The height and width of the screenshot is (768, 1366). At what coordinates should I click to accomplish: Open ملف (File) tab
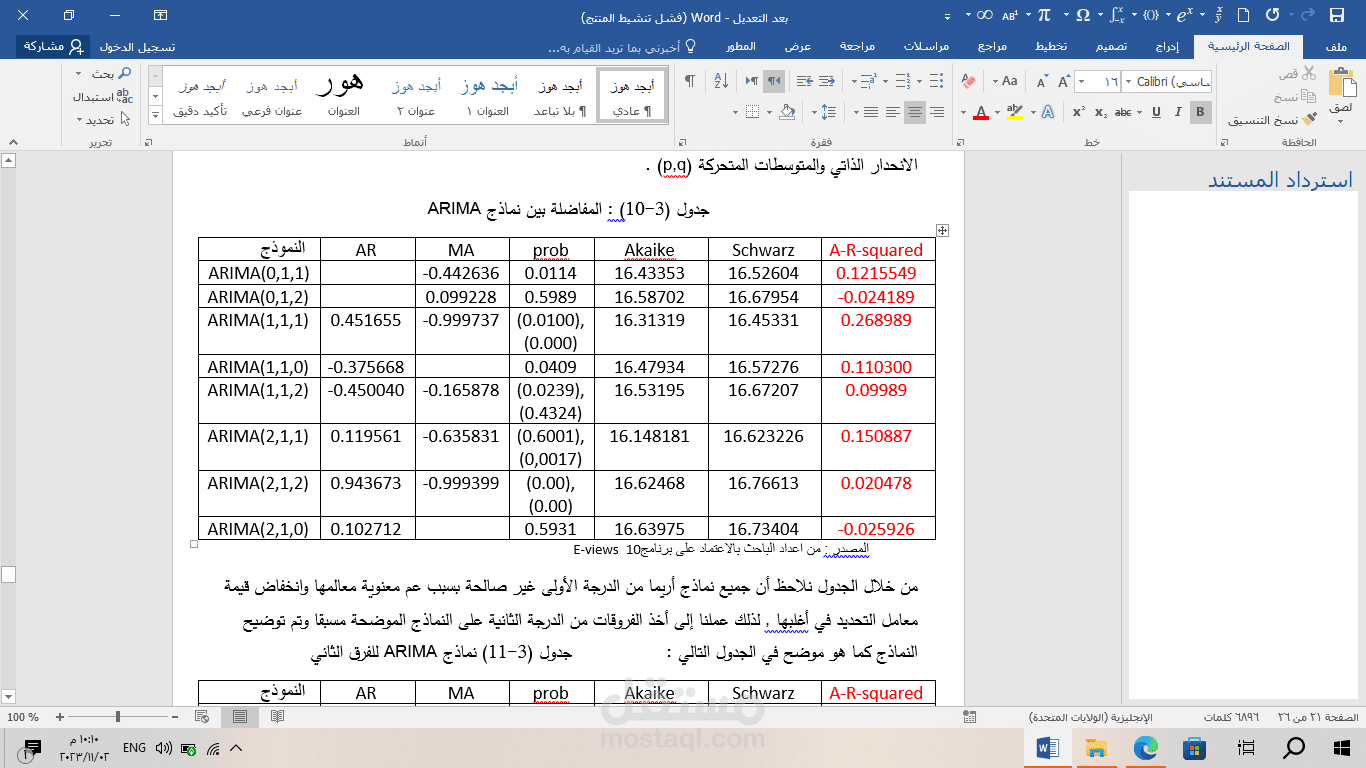click(x=1335, y=47)
